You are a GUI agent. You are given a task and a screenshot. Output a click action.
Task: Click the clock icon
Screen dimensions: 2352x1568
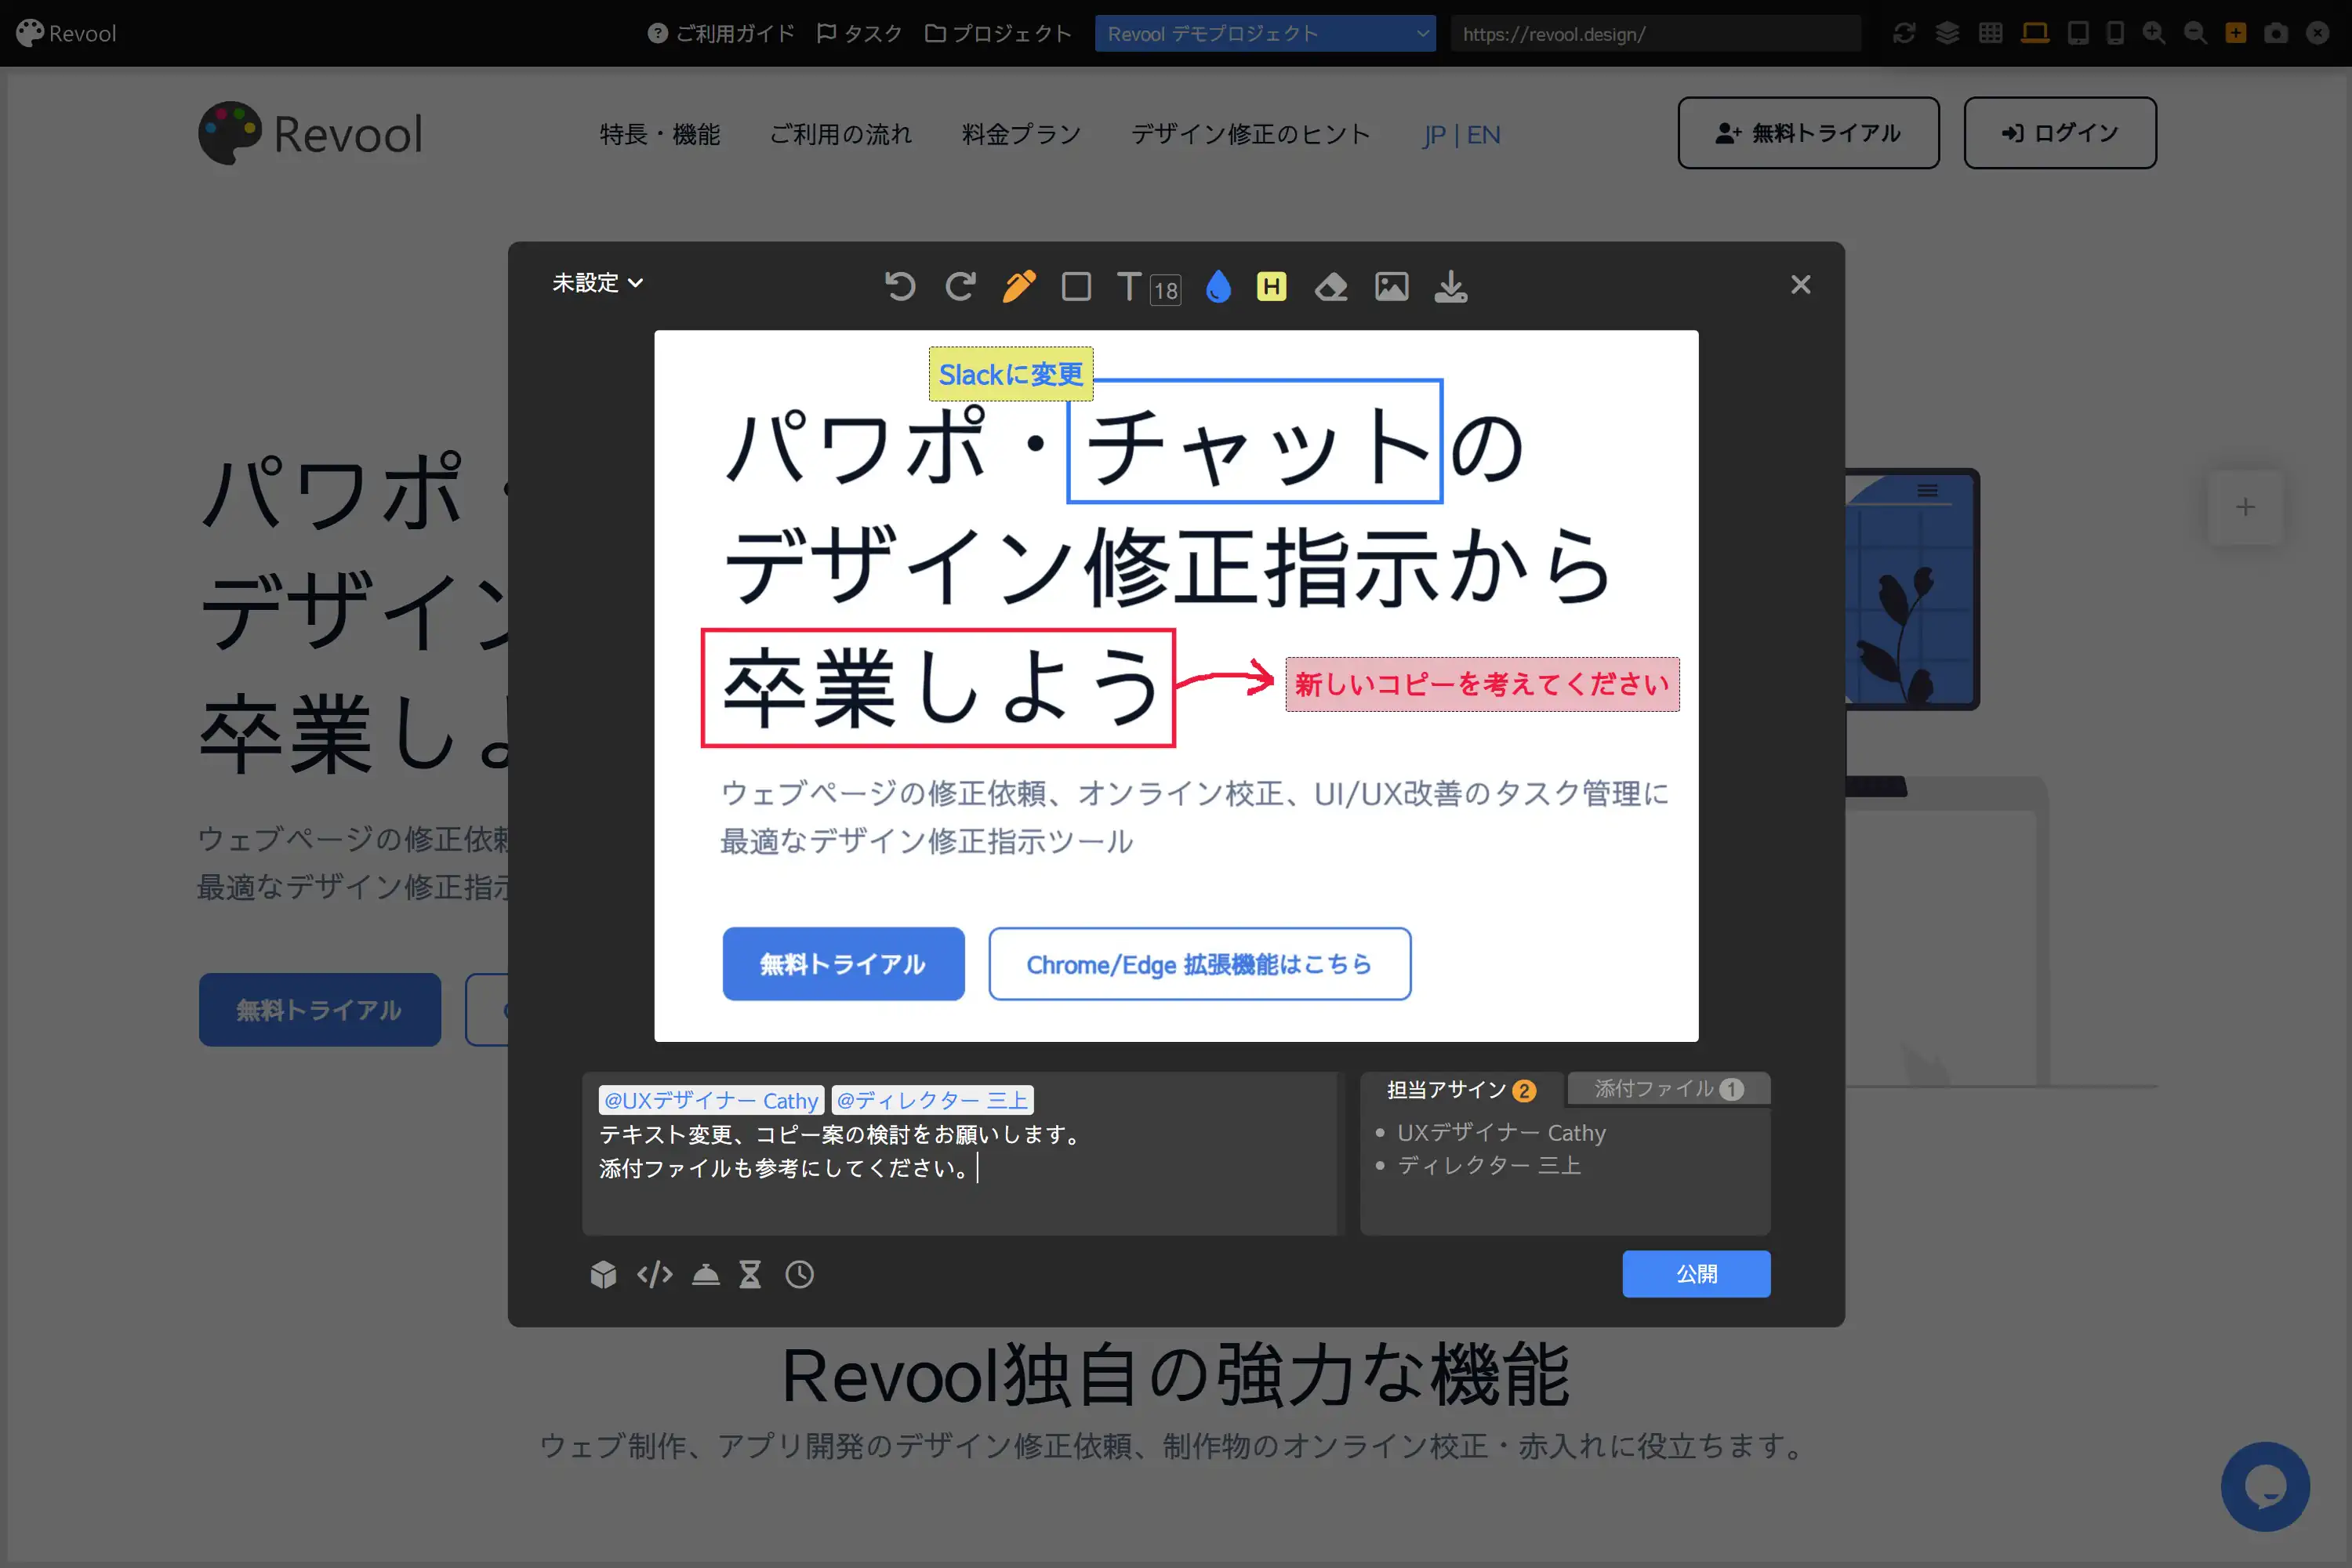799,1274
